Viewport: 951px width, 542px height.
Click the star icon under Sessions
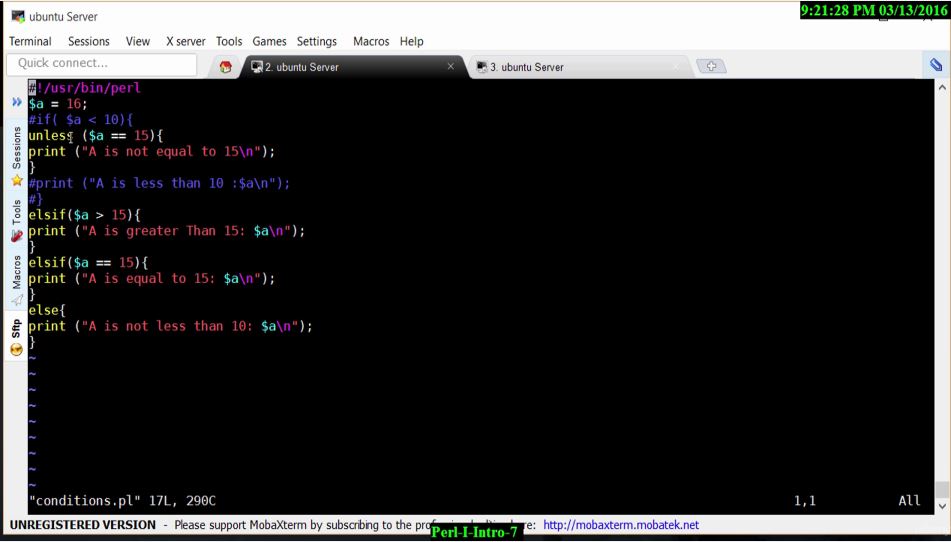[x=17, y=180]
